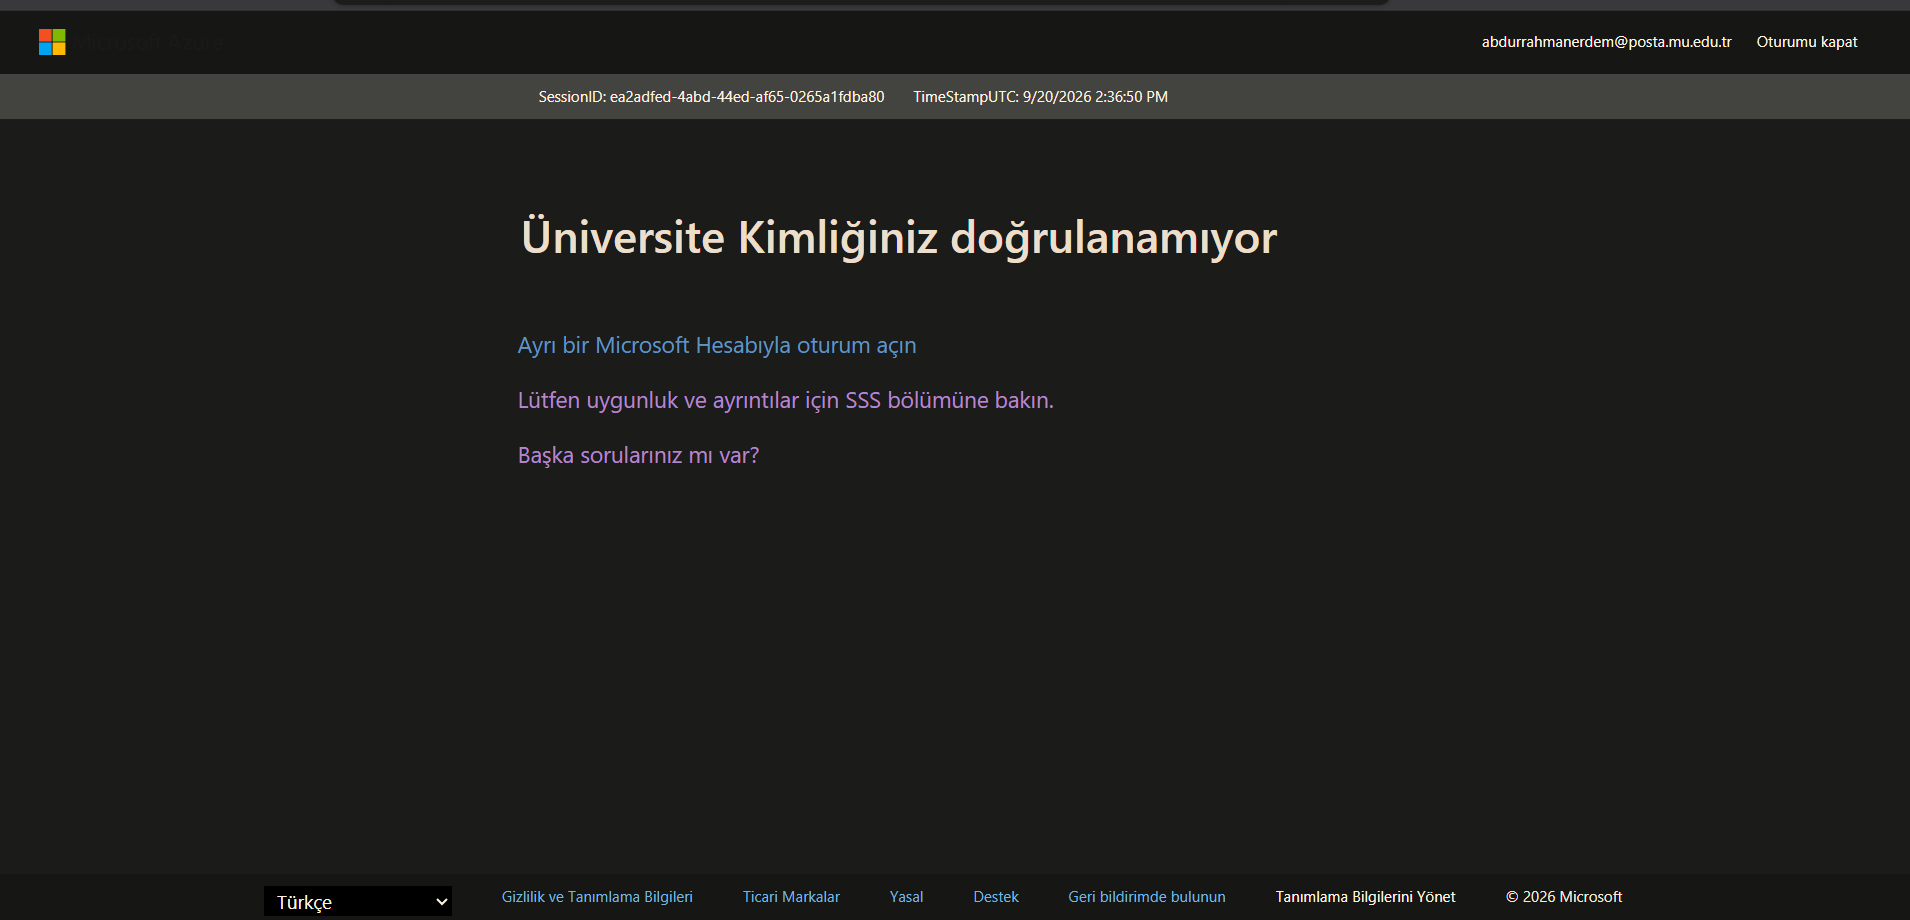
Task: Click the Microsoft four-square logo
Action: tap(52, 42)
